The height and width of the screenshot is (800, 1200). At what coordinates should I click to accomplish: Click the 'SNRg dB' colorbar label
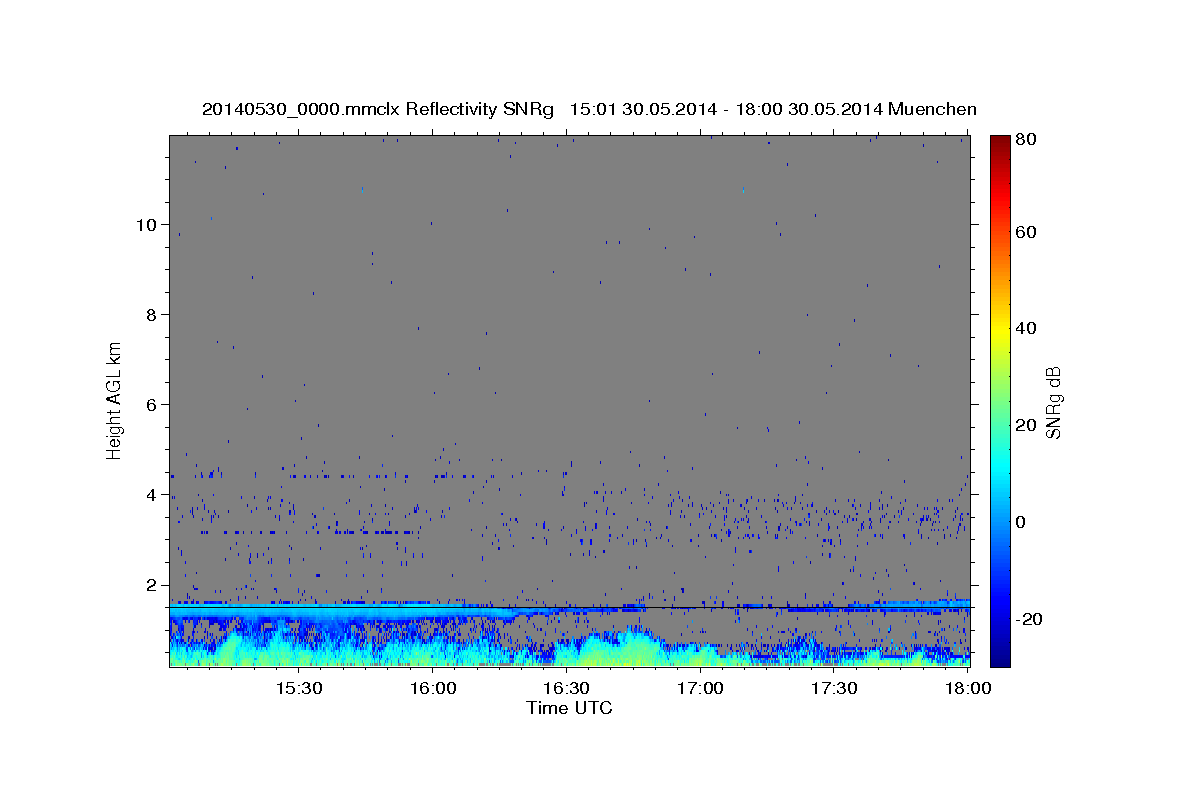pos(1053,403)
